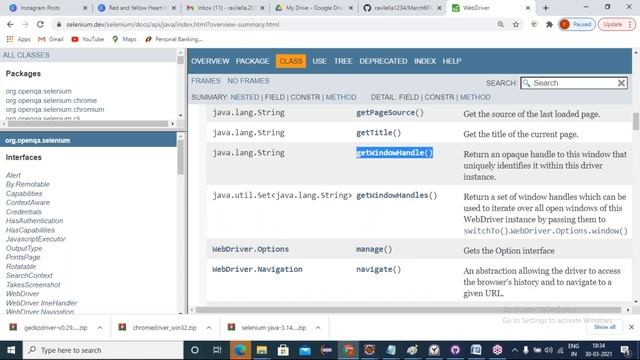Switch to the GitHub ravilella1234 tab
Screen dimensions: 640x360
(402, 8)
